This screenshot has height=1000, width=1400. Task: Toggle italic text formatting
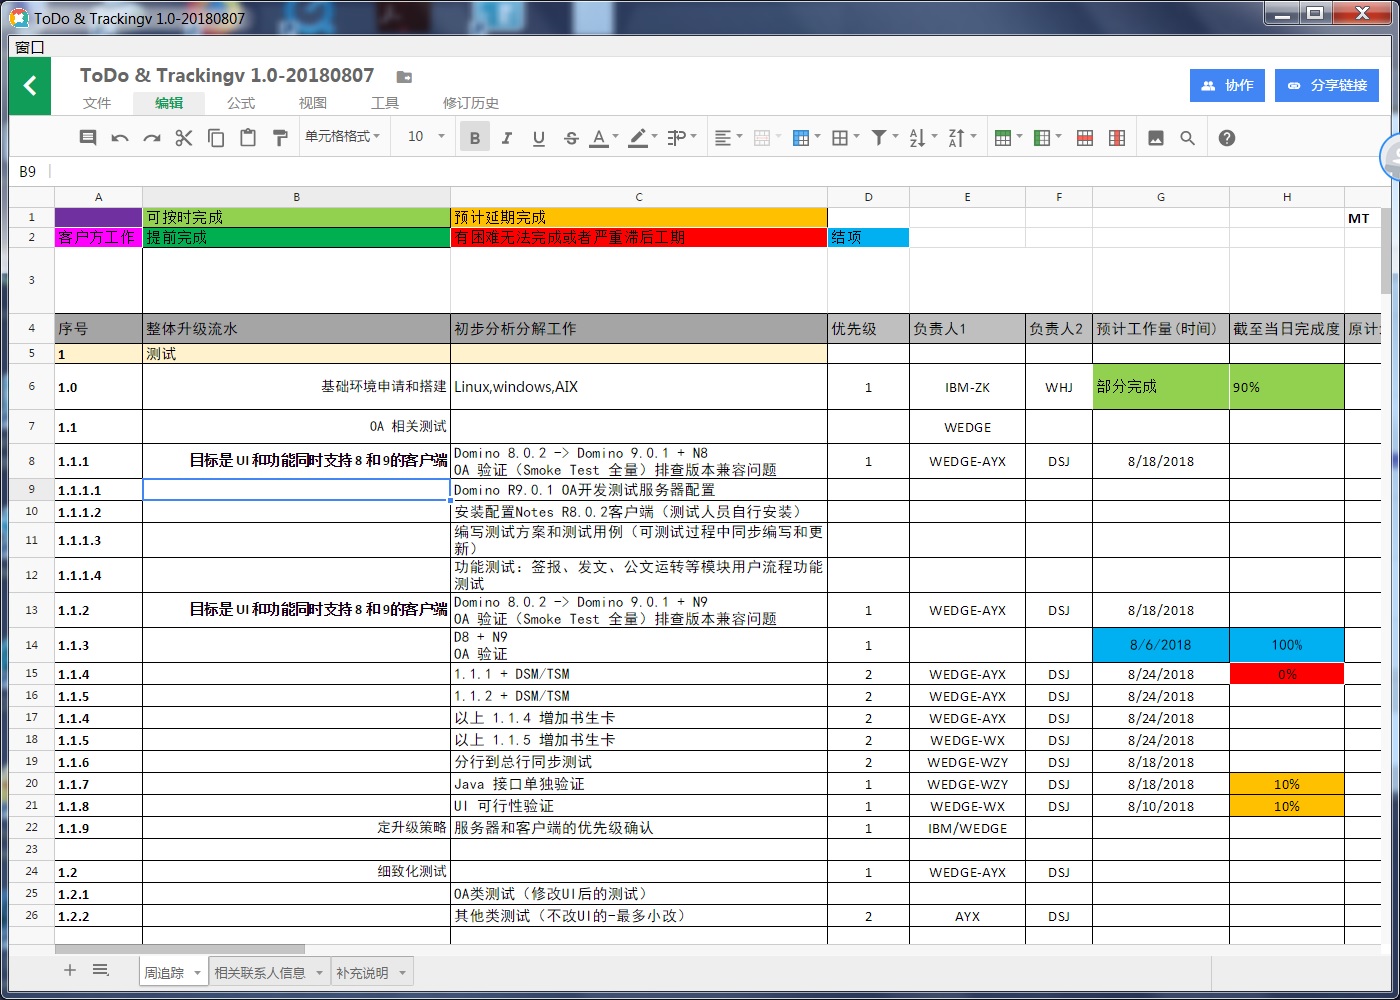pos(507,138)
